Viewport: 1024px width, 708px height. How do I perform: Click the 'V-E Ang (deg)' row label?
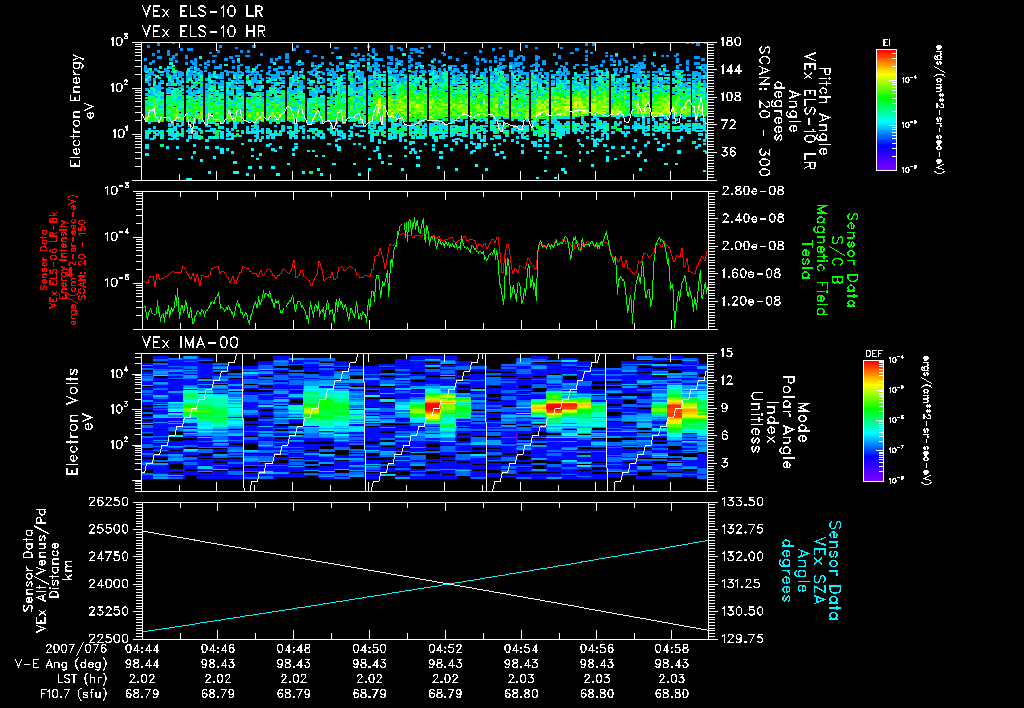60,664
